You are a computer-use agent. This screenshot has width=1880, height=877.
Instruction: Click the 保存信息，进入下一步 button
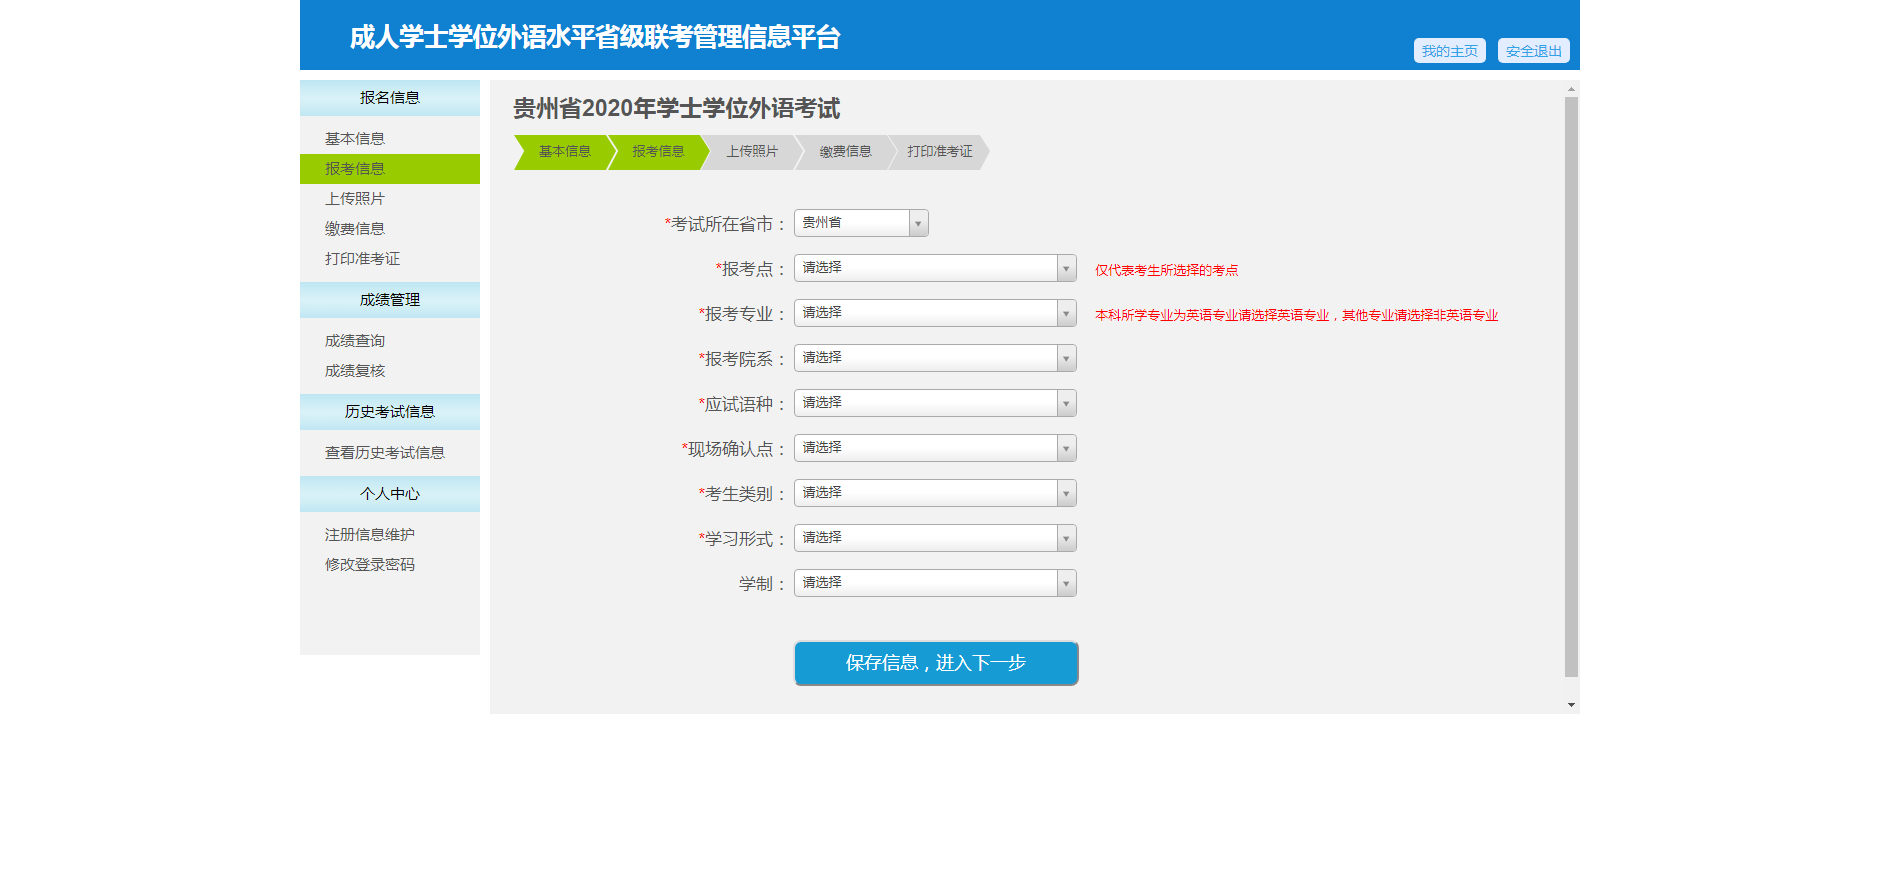[x=935, y=663]
